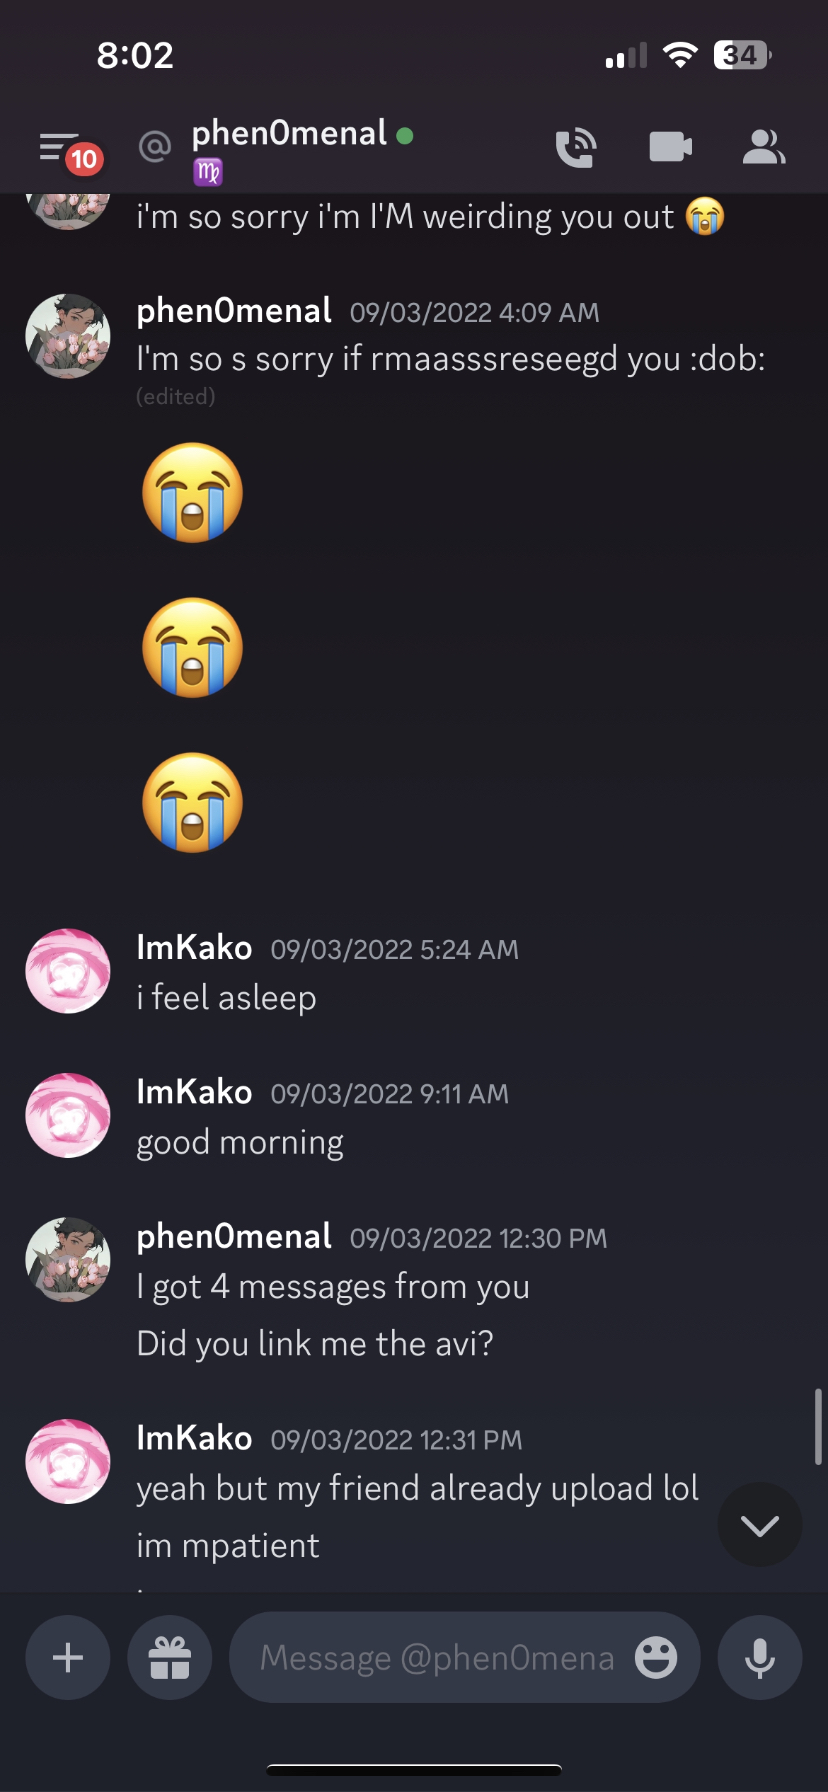Tap the message scrollbar handle
828x1792 pixels.
point(818,1426)
